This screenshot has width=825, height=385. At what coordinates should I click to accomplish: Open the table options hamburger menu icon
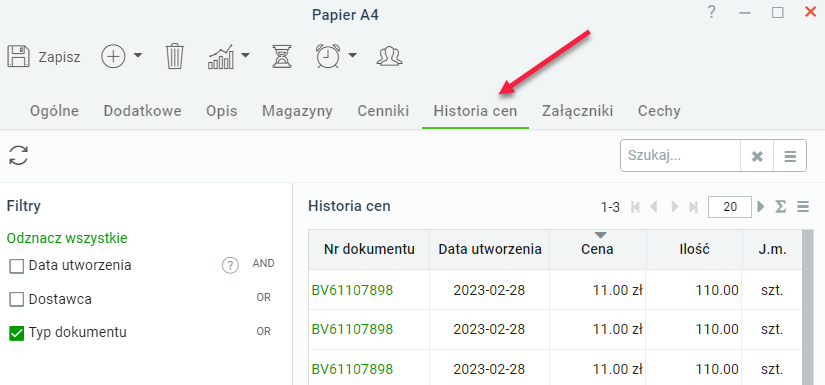pos(803,207)
